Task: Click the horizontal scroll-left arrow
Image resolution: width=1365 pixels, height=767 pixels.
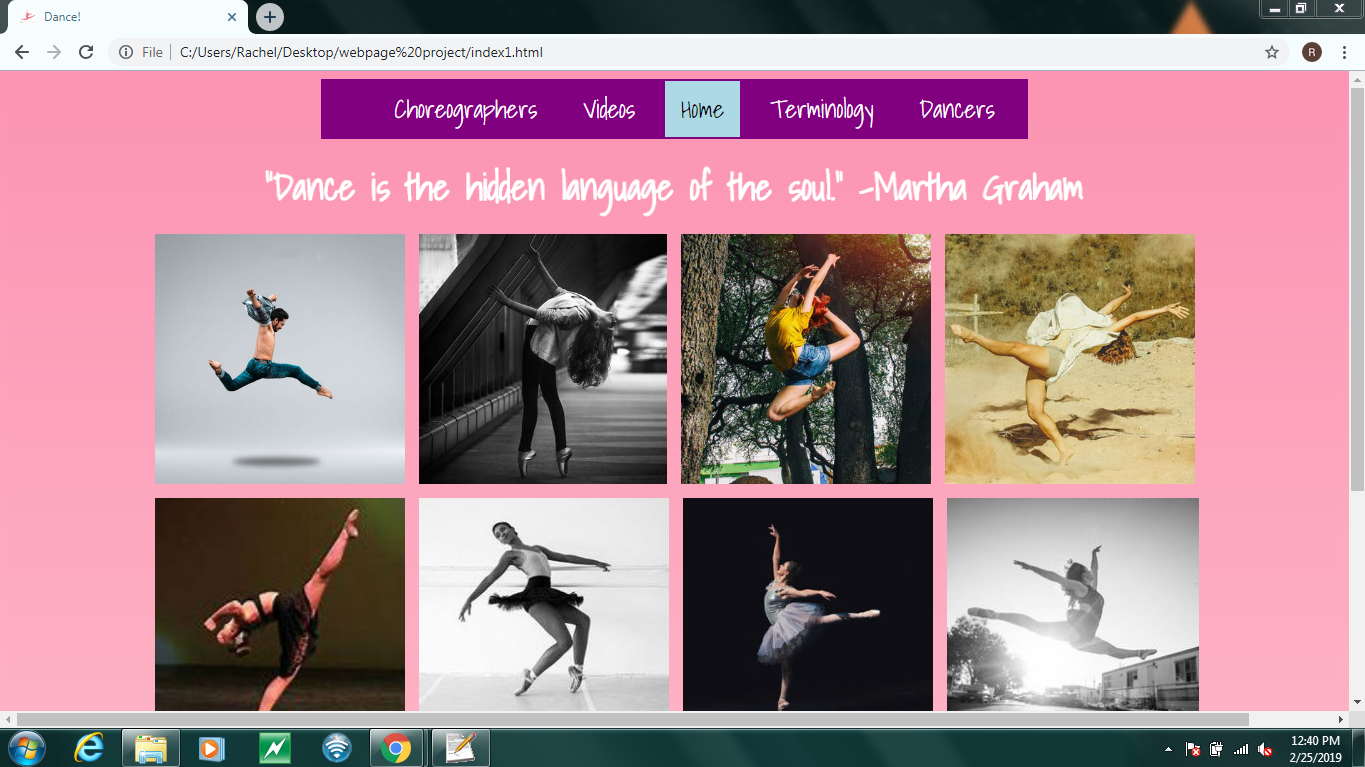Action: (8, 720)
